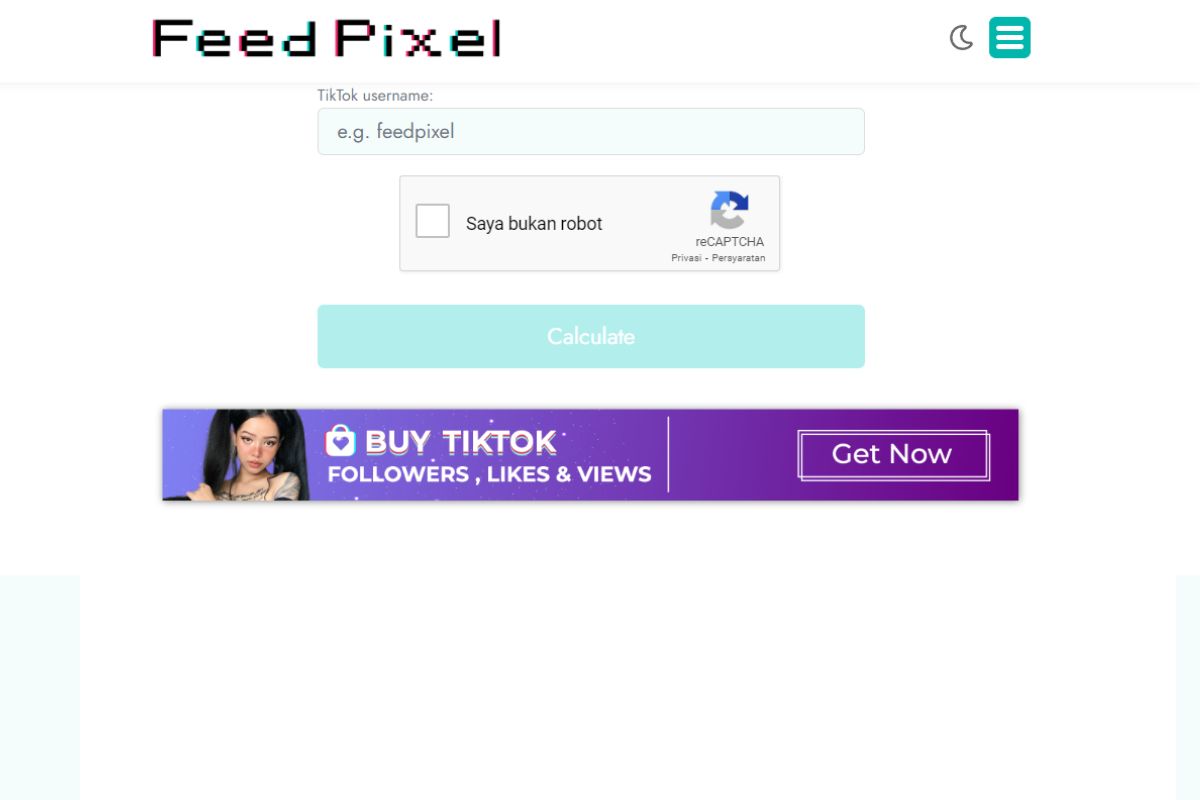1200x800 pixels.
Task: Open the teal hamburger menu
Action: click(x=1010, y=38)
